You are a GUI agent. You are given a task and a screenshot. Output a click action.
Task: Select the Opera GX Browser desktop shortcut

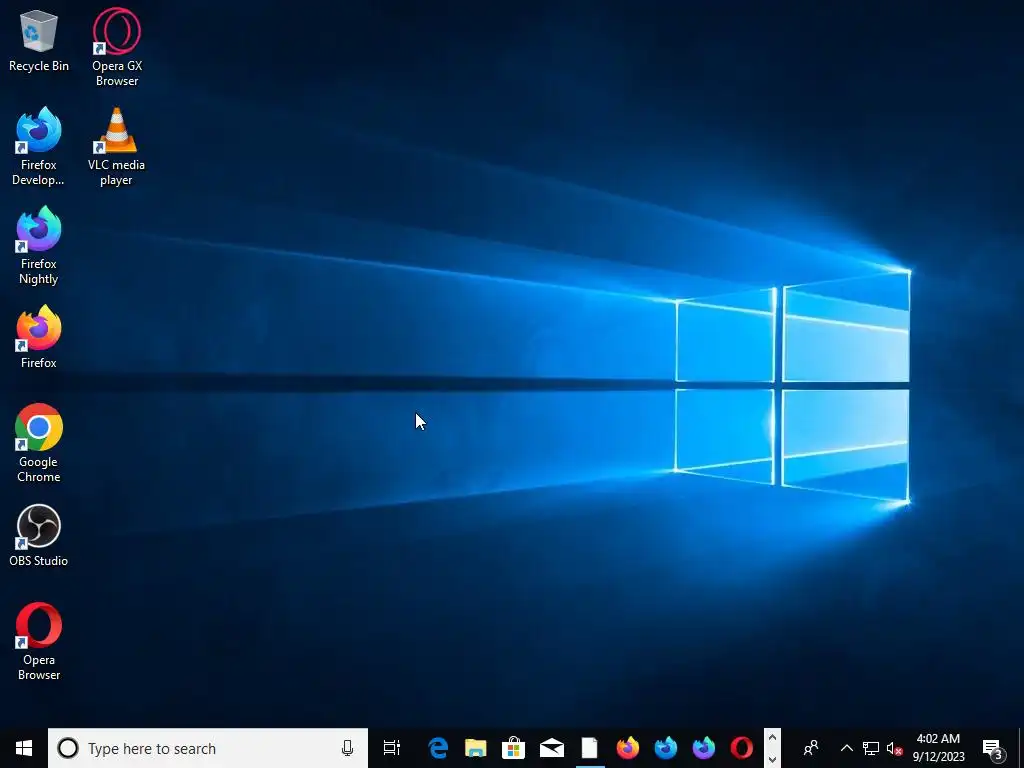click(117, 47)
